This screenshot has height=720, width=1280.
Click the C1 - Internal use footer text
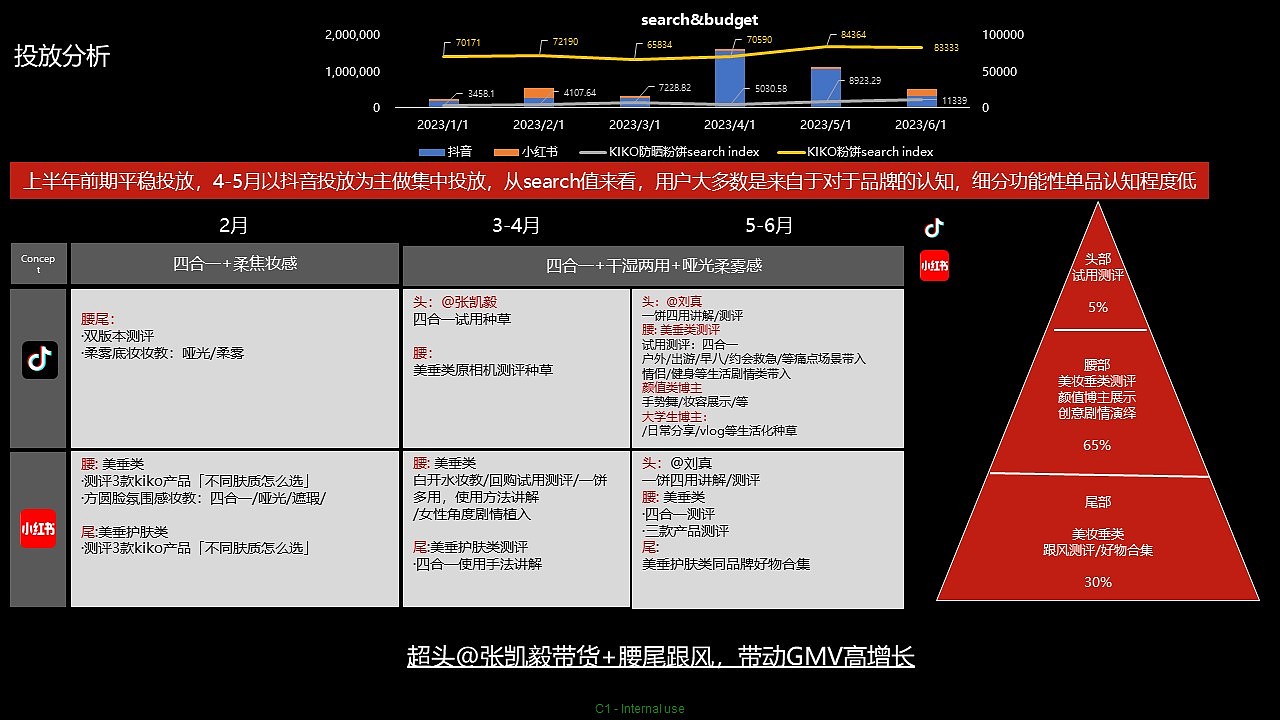[640, 708]
